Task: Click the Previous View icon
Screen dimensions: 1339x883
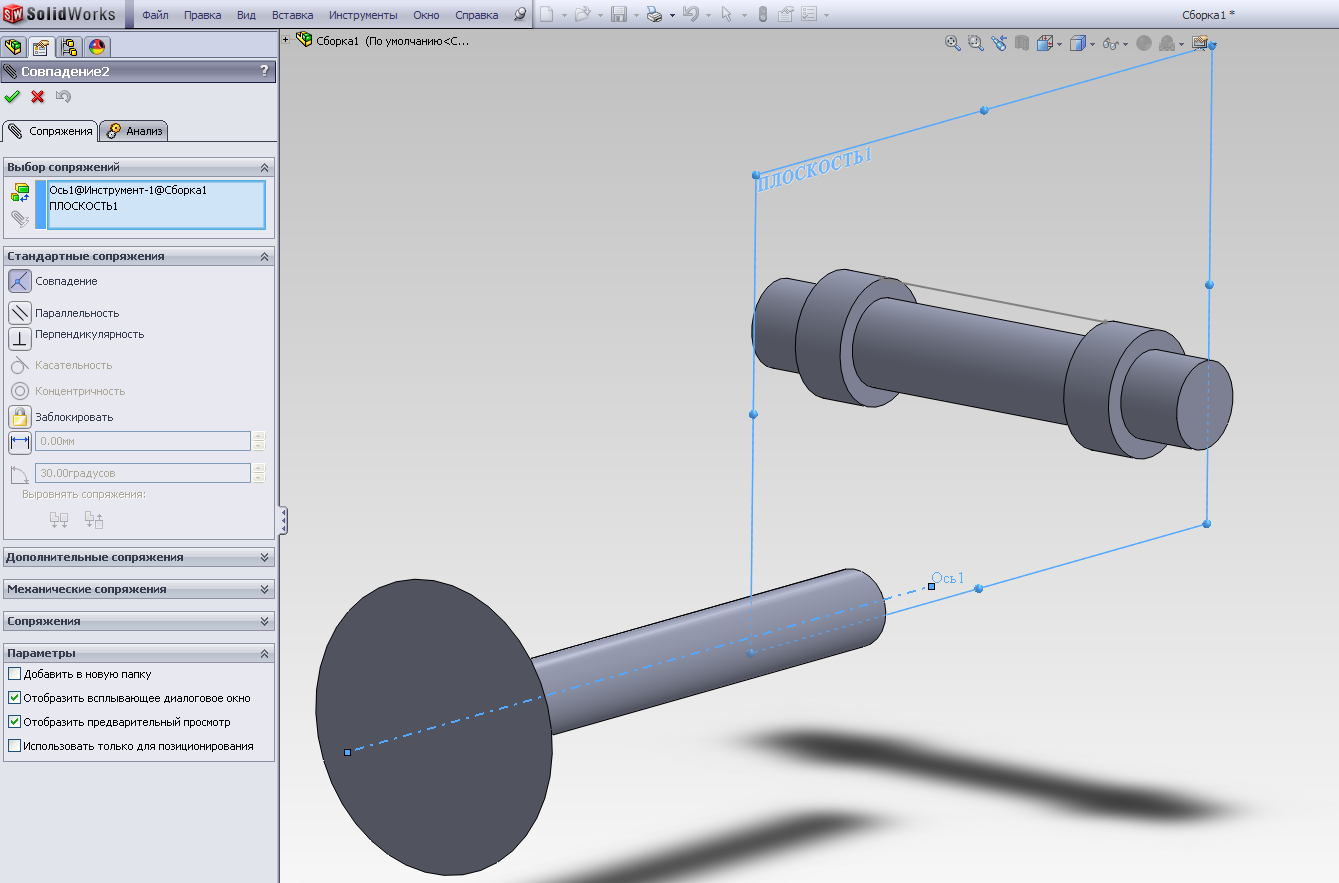Action: [999, 43]
